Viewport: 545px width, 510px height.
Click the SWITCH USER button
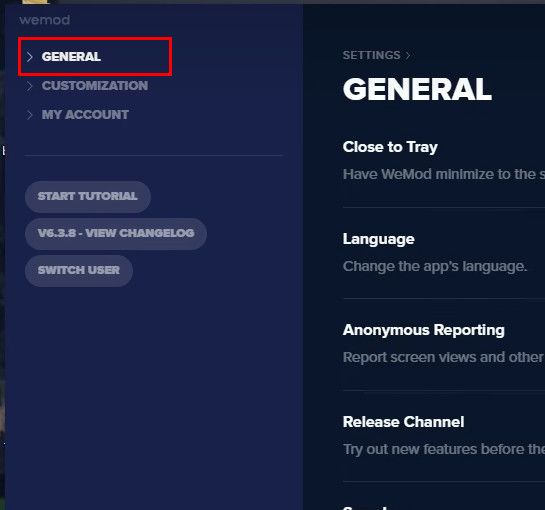click(x=79, y=271)
